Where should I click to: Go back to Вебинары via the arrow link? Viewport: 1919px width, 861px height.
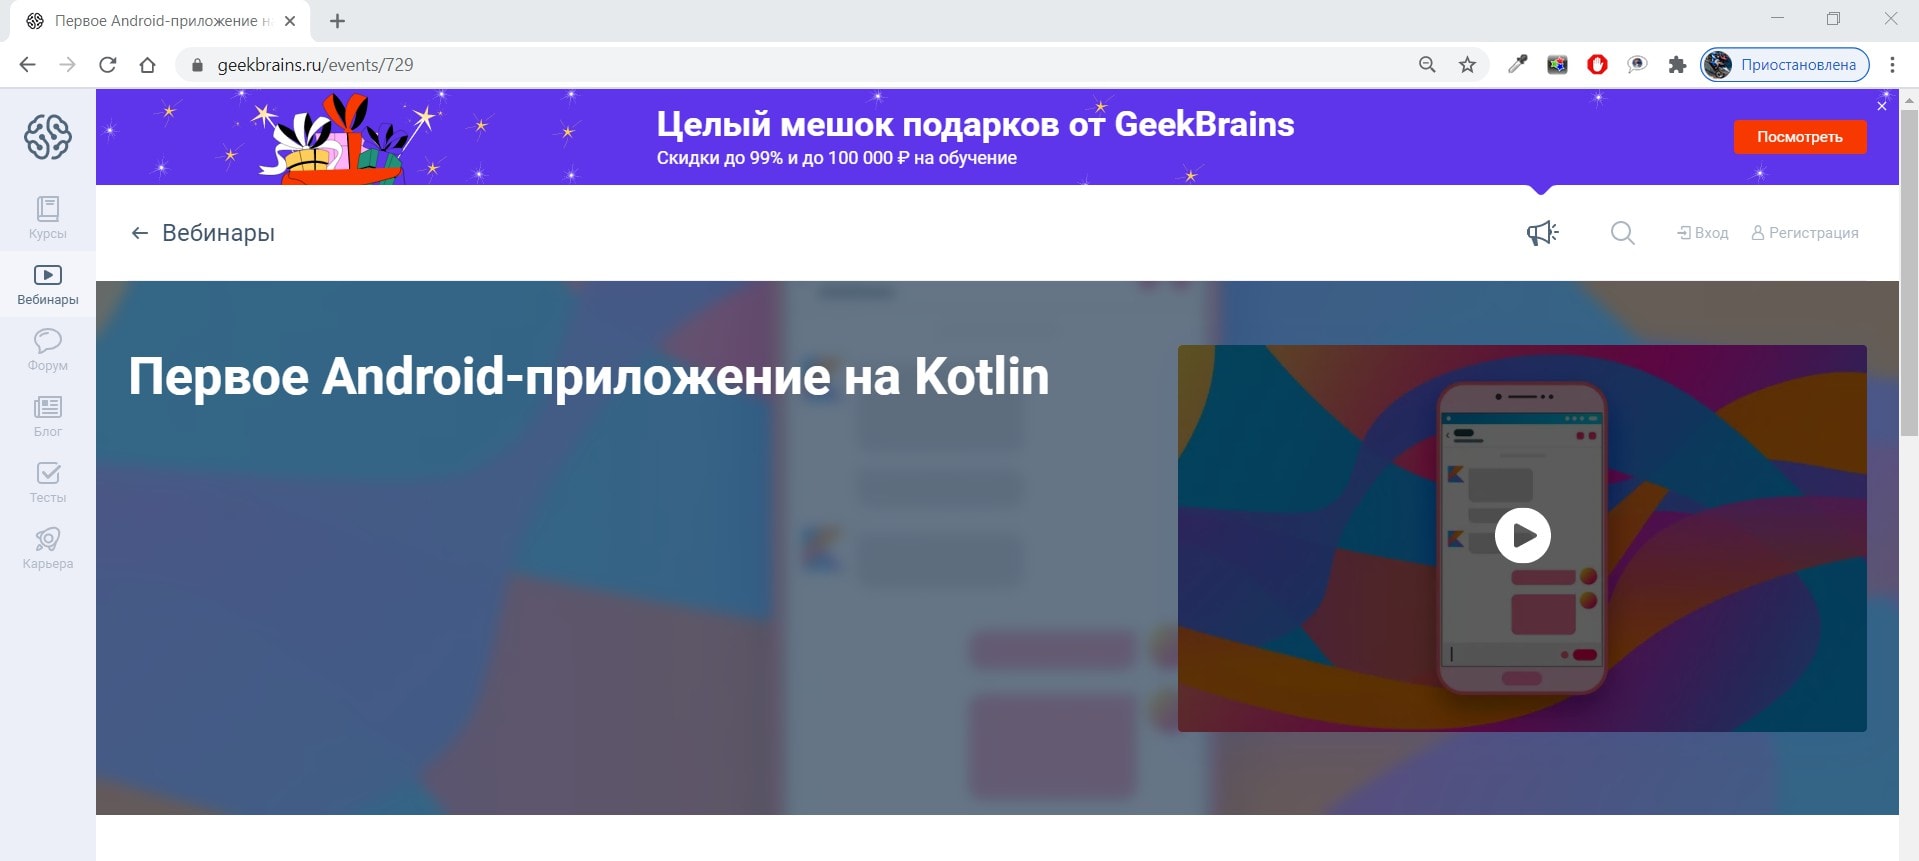click(203, 233)
